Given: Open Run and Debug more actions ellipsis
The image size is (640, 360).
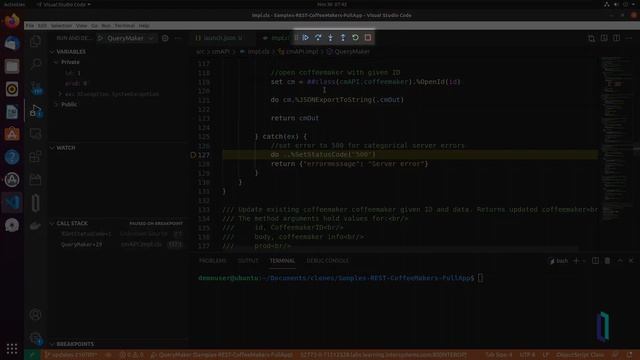Looking at the screenshot, I should click(178, 38).
